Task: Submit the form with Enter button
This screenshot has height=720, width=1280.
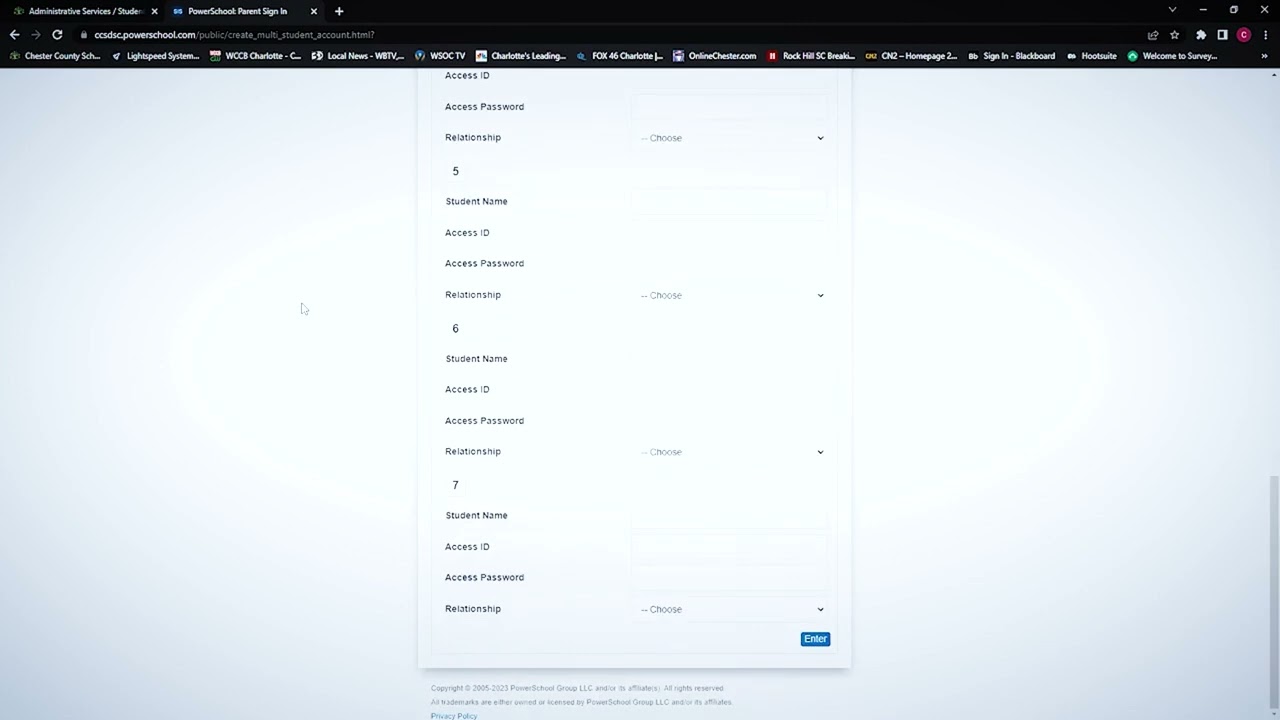Action: point(815,639)
